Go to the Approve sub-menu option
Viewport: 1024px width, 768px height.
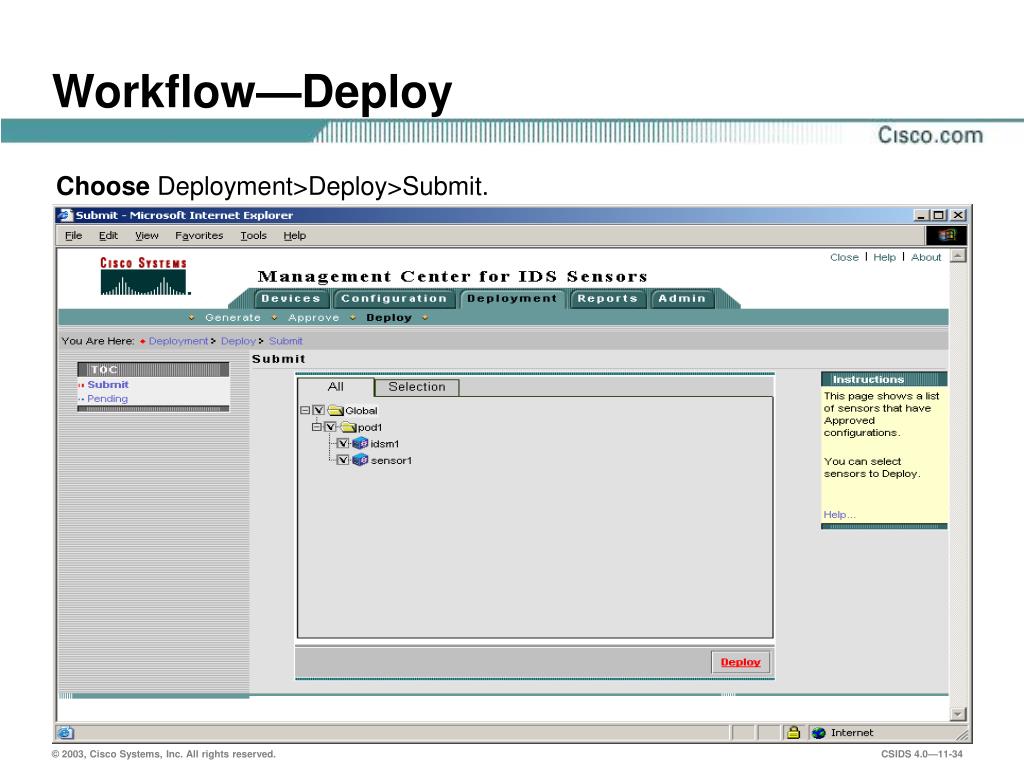pos(313,317)
